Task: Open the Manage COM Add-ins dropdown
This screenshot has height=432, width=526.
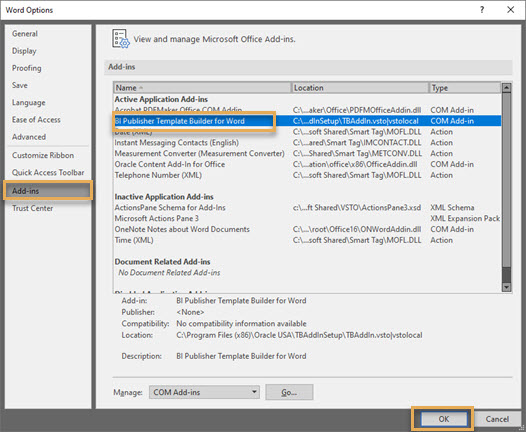Action: click(204, 392)
